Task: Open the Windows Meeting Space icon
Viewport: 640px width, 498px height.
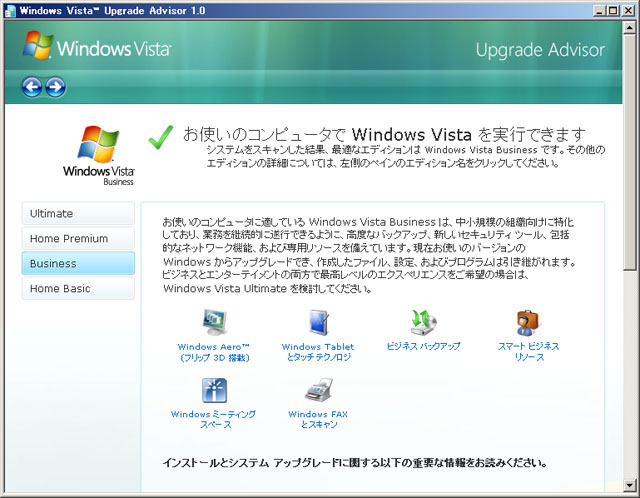Action: tap(214, 390)
